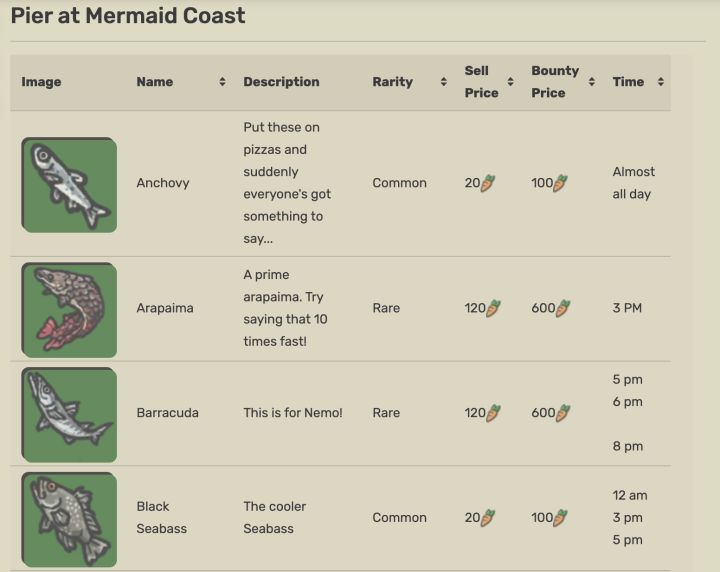Sort the table by Sell Price column
The width and height of the screenshot is (720, 572).
tap(510, 82)
